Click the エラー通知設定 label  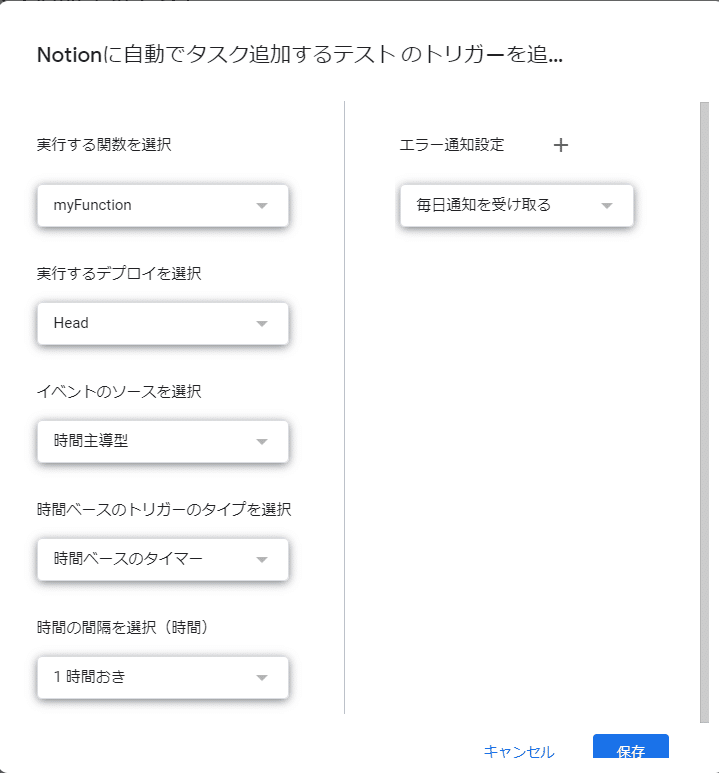[x=452, y=145]
